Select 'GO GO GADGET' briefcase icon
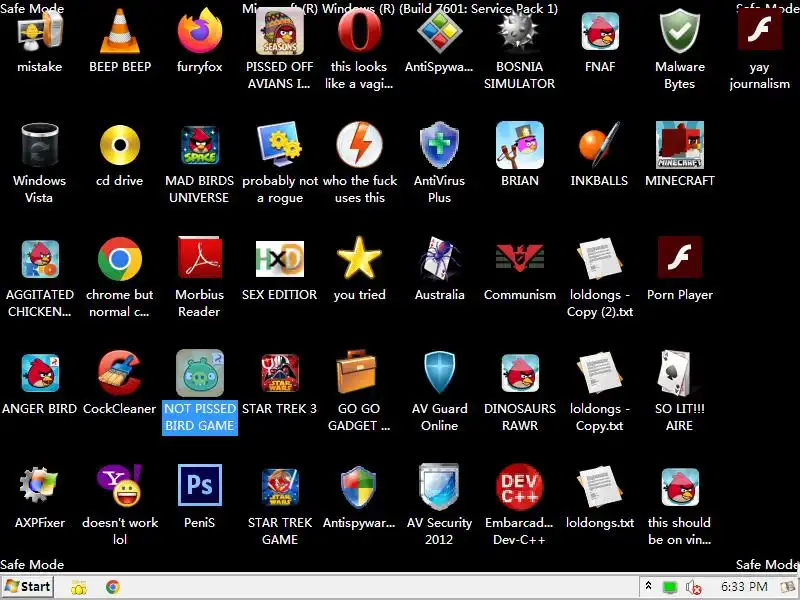The image size is (800, 600). (357, 372)
